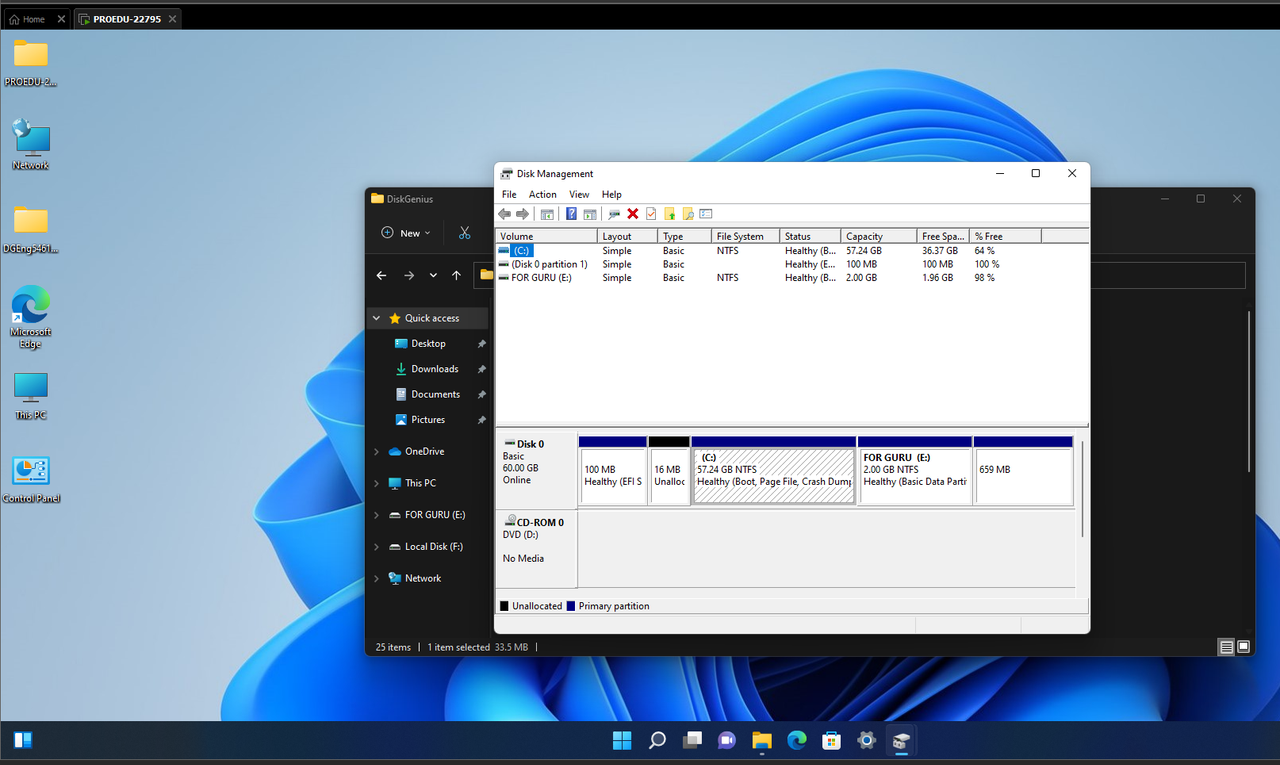Open Microsoft Store from the taskbar
The width and height of the screenshot is (1280, 765).
(831, 741)
